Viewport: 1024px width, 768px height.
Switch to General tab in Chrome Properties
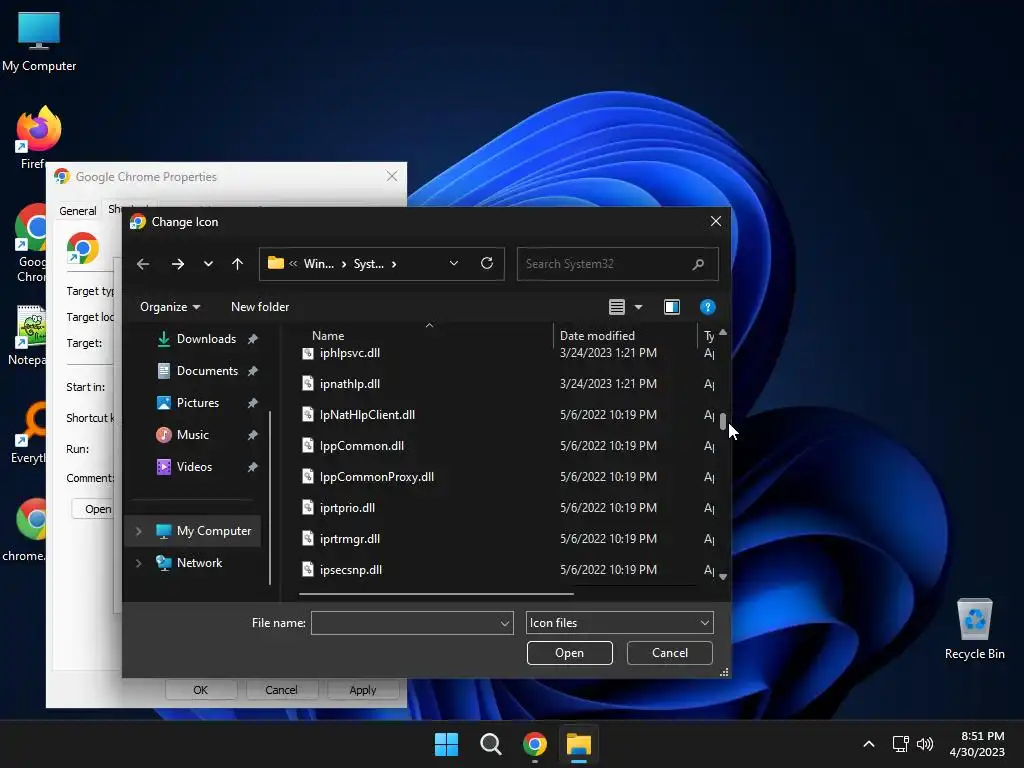(78, 211)
